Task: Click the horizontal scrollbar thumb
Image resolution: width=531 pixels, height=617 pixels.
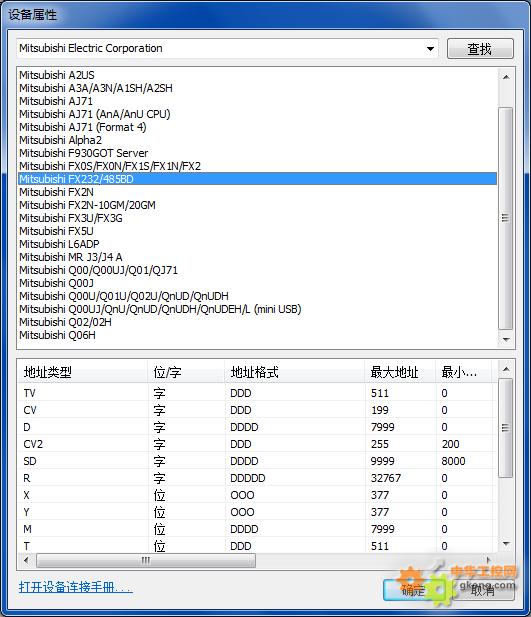Action: [x=146, y=560]
